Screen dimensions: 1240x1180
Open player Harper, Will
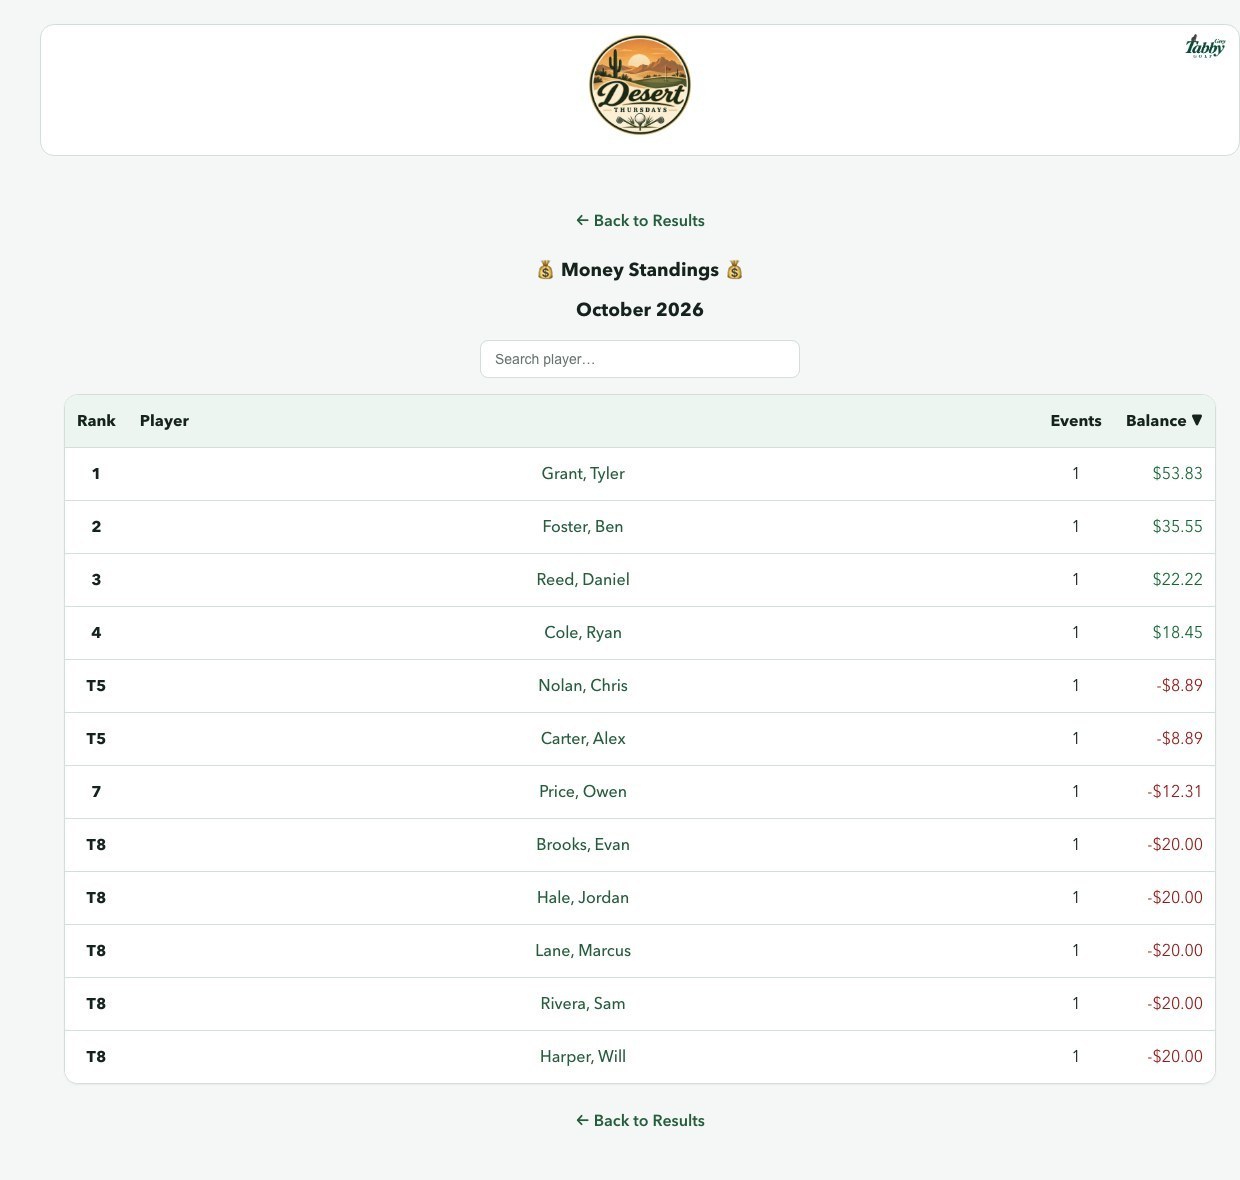pos(583,1057)
